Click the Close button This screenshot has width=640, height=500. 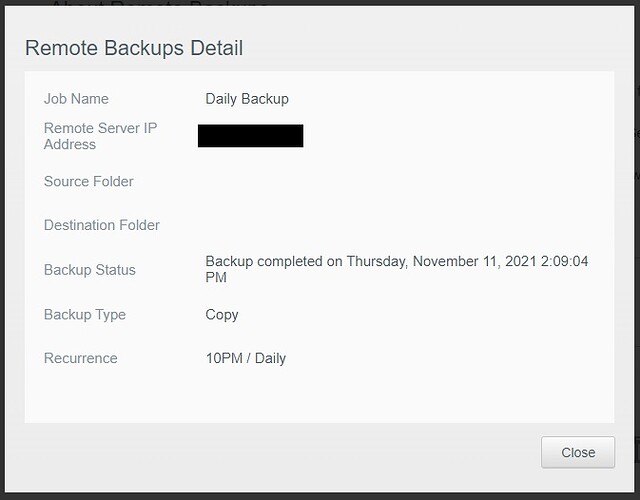(578, 452)
